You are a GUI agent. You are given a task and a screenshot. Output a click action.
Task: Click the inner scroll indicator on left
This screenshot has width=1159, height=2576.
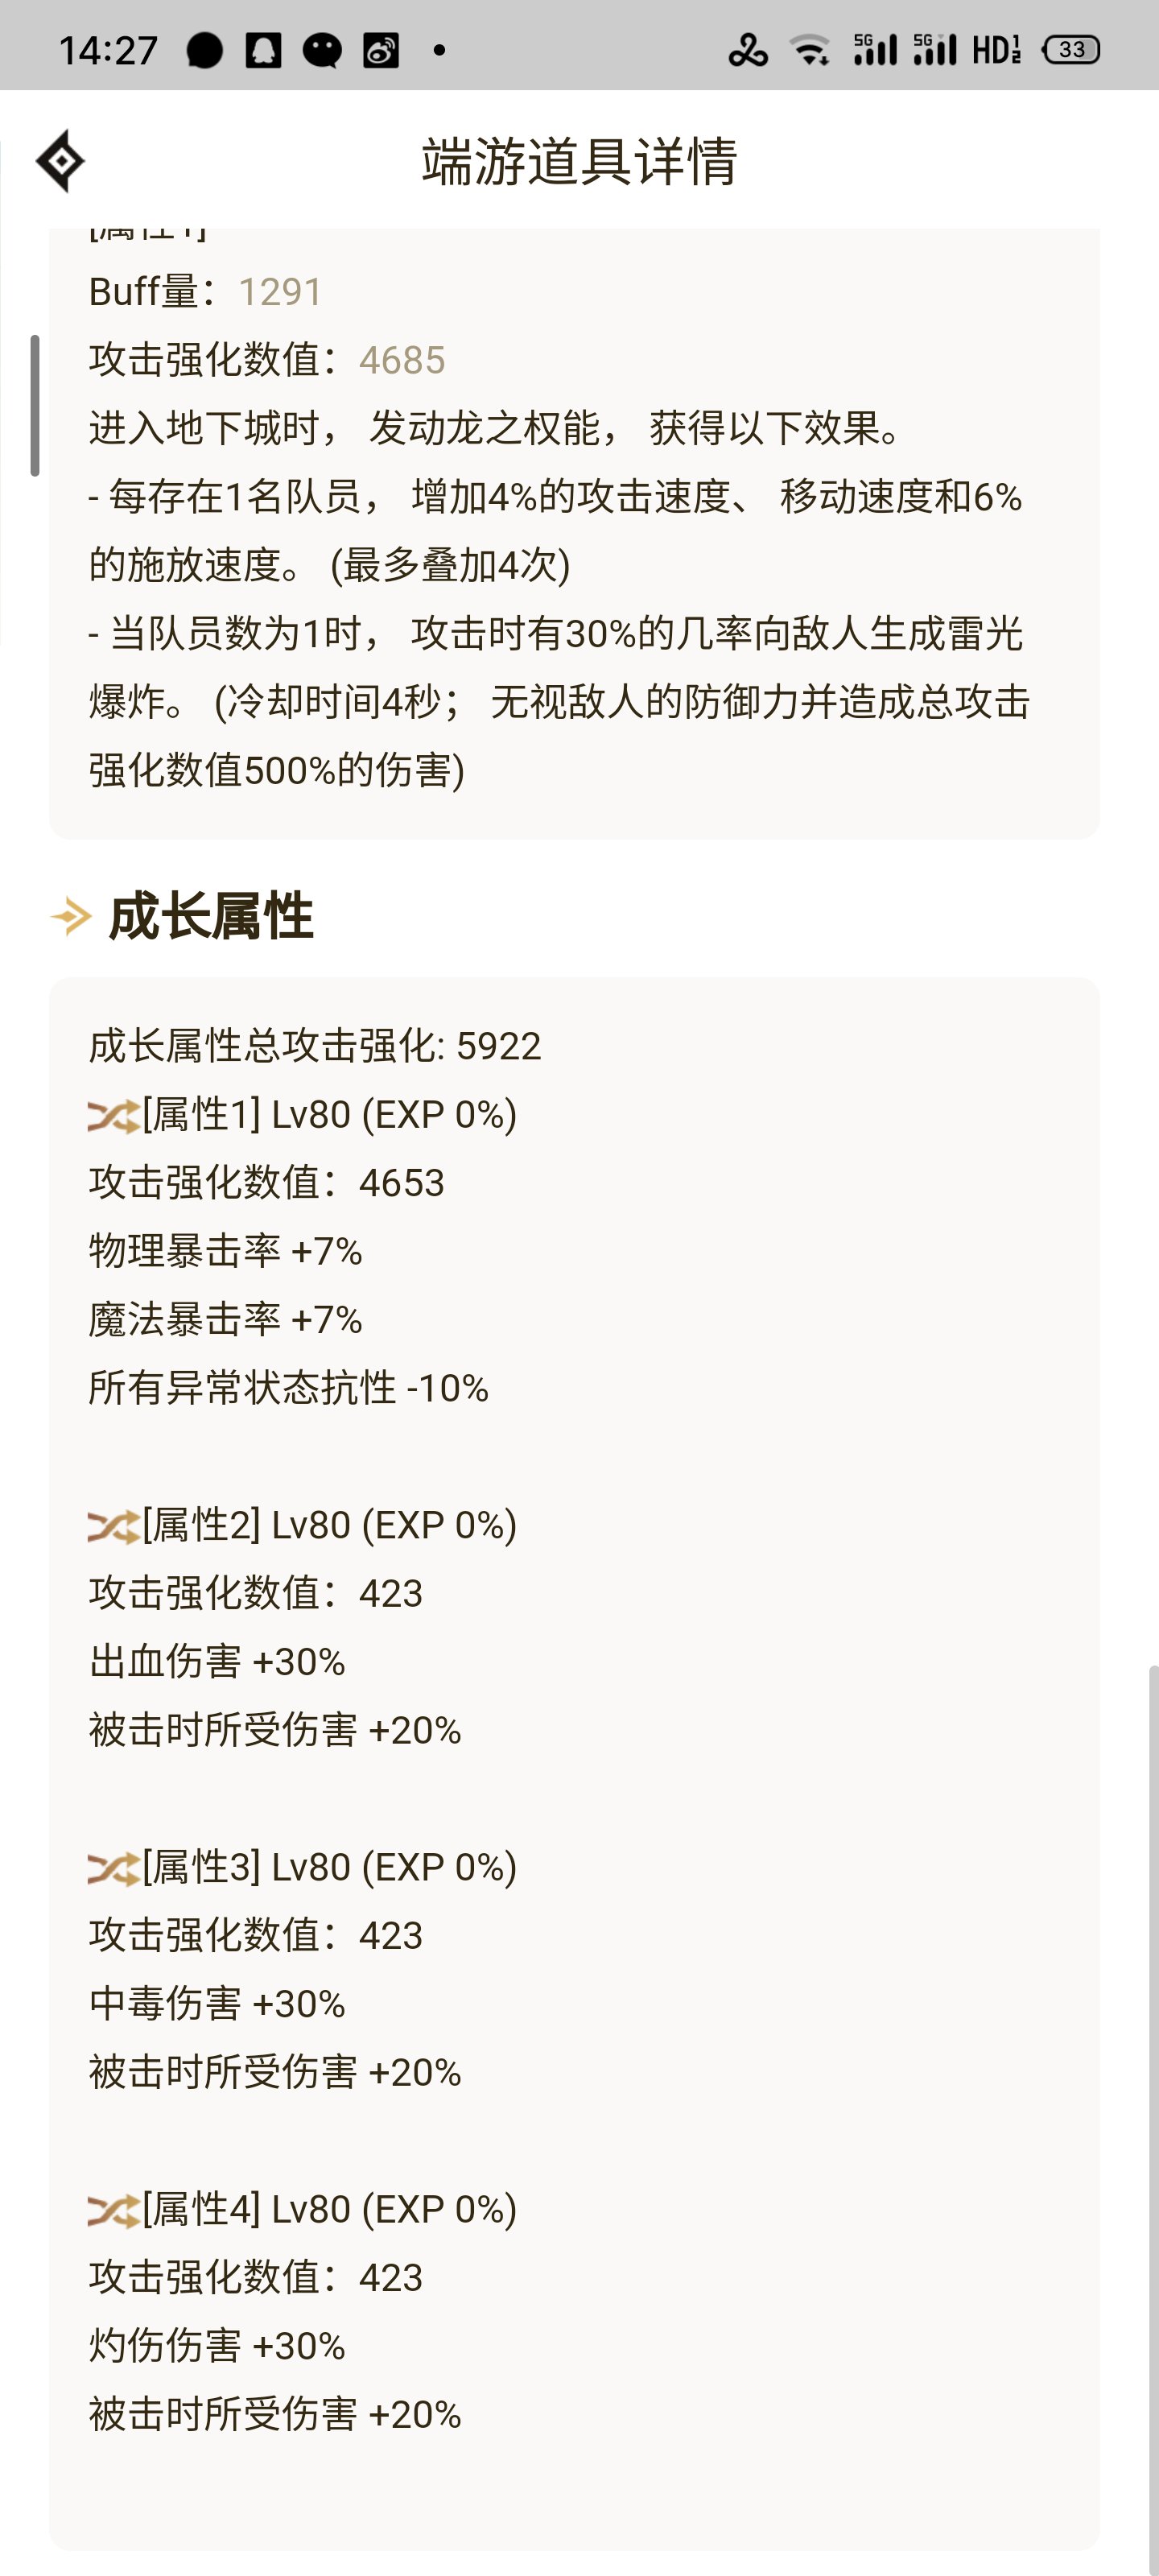[35, 405]
